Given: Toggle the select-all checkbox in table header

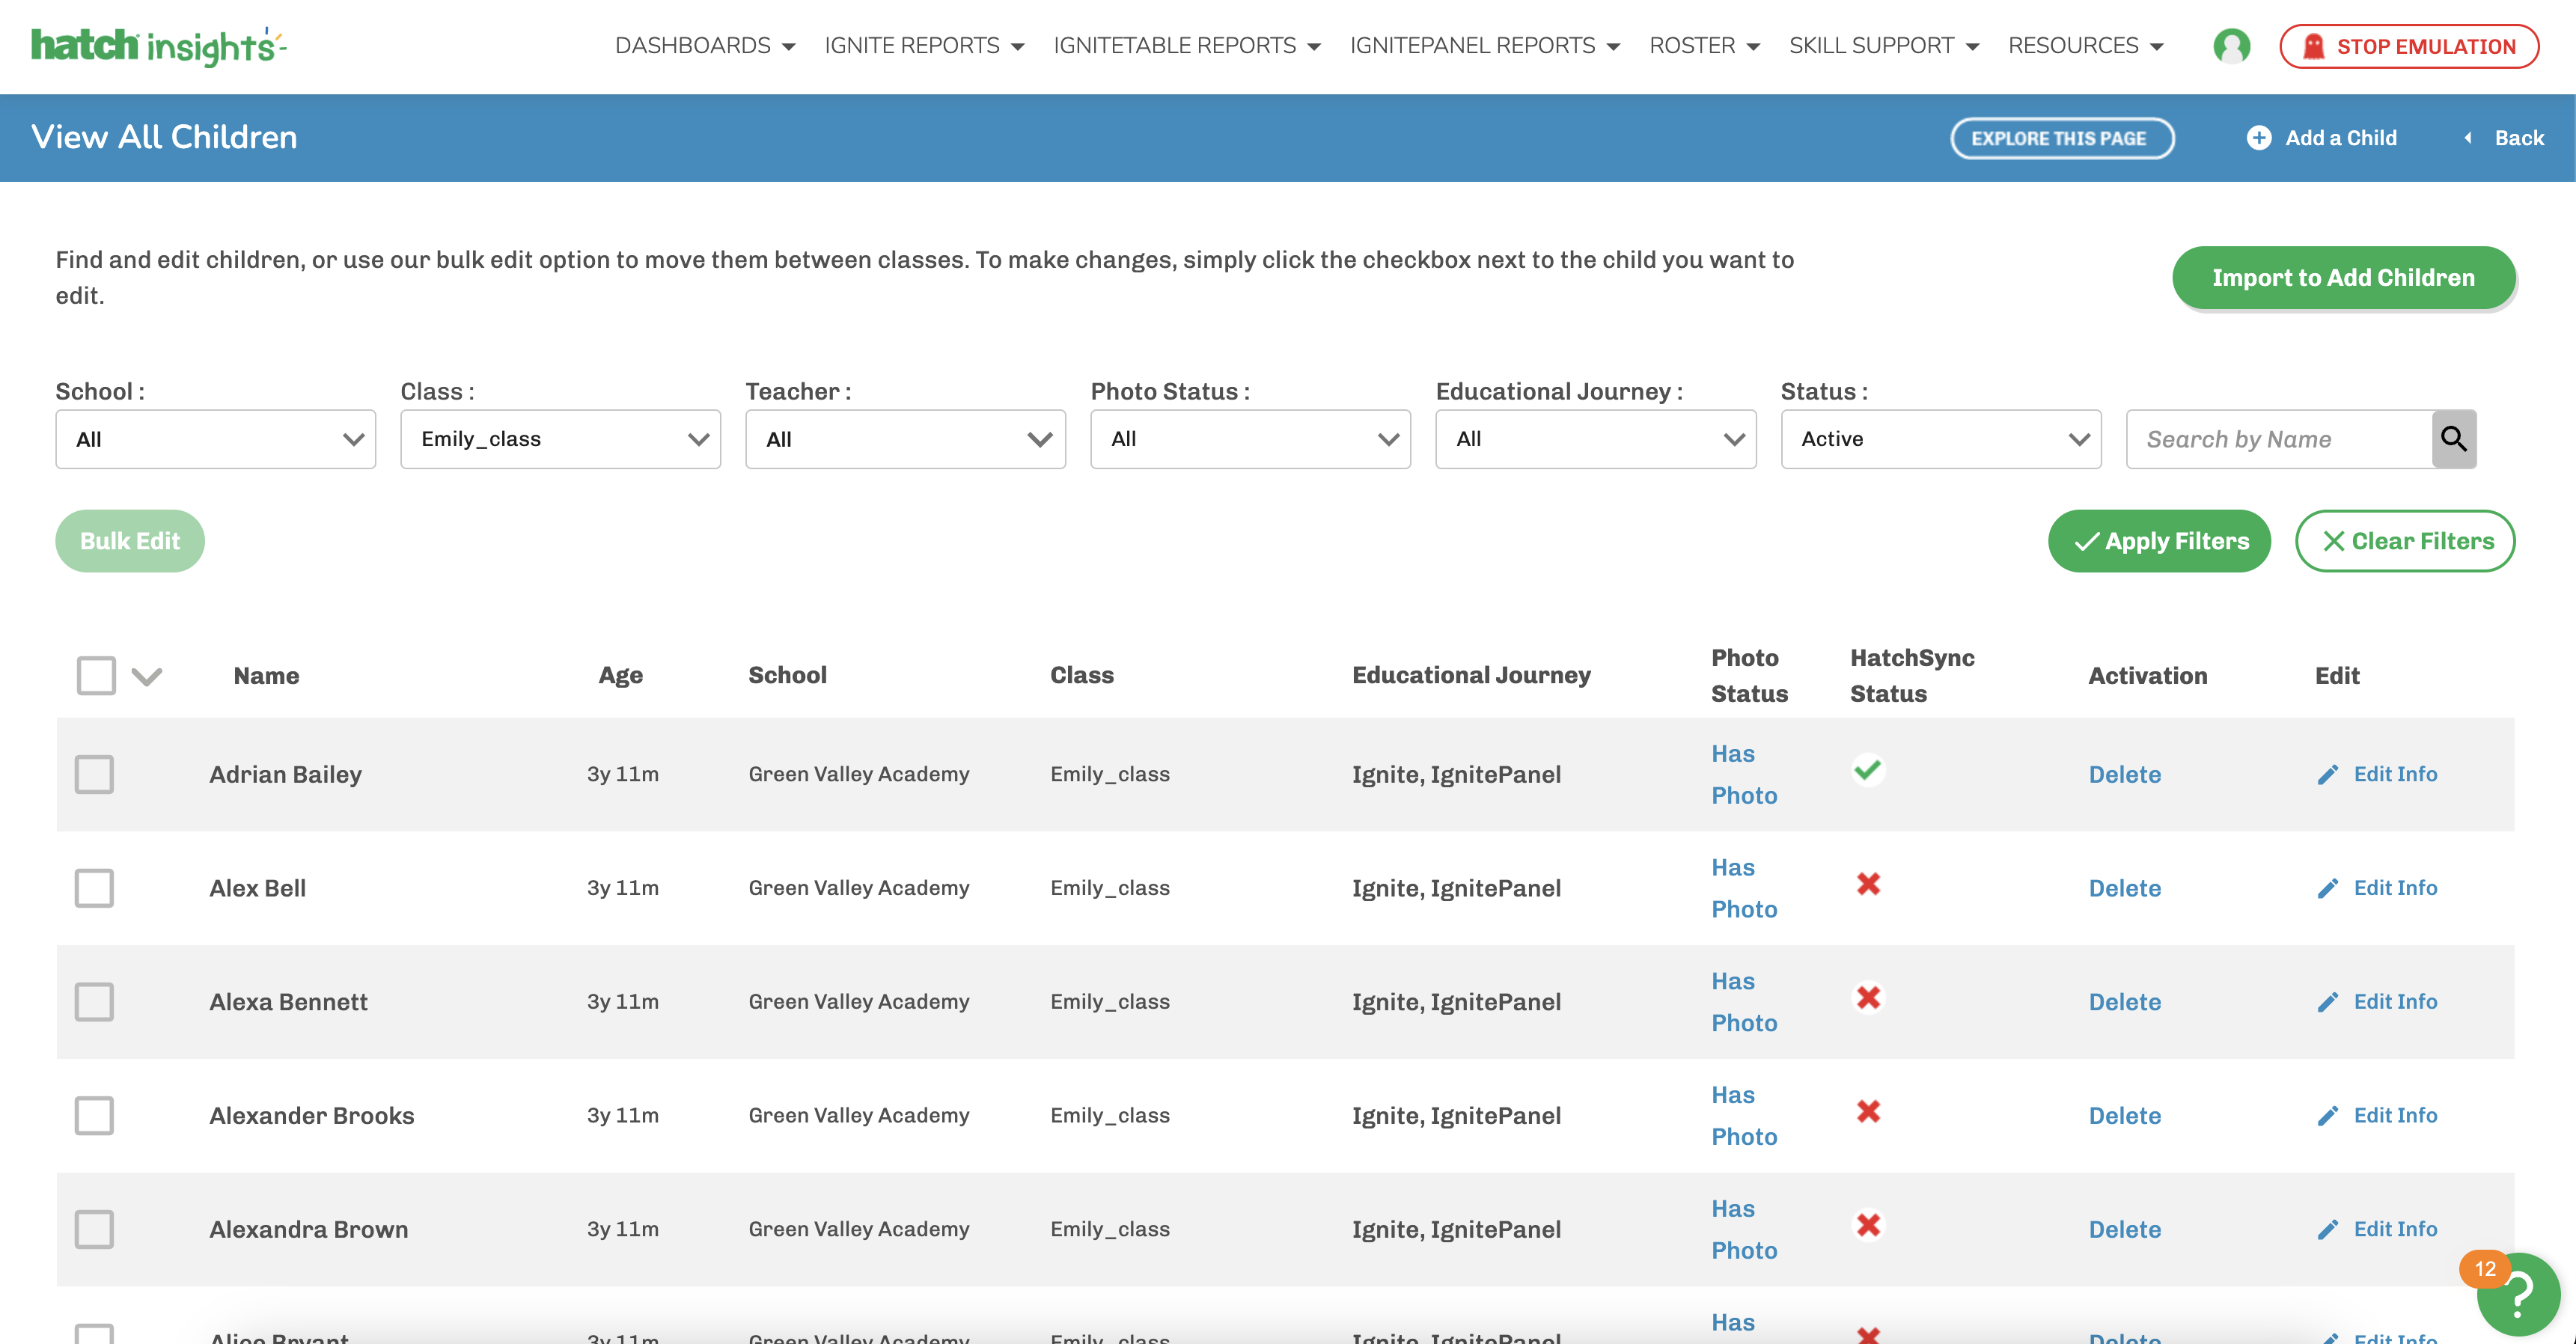Looking at the screenshot, I should click(x=96, y=675).
